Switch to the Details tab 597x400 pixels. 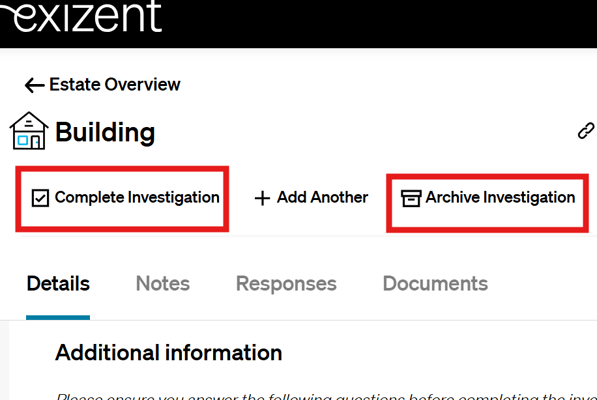pyautogui.click(x=58, y=284)
